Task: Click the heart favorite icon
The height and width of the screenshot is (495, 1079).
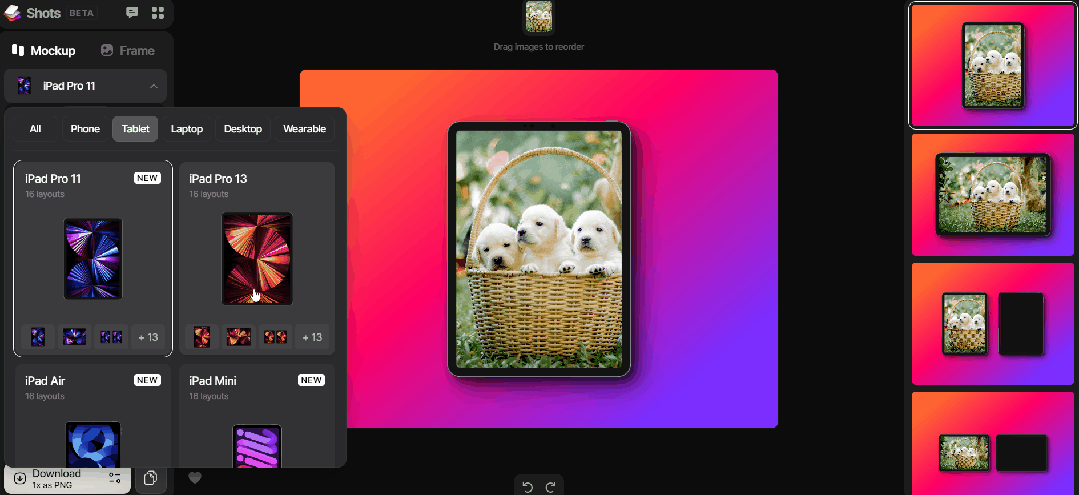Action: click(195, 477)
